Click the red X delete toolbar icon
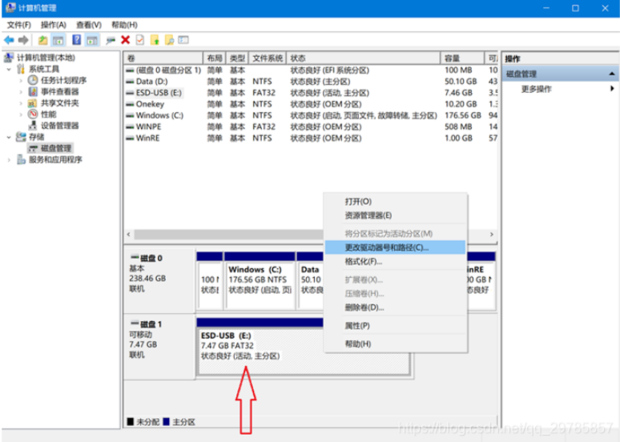This screenshot has width=620, height=442. (x=125, y=40)
